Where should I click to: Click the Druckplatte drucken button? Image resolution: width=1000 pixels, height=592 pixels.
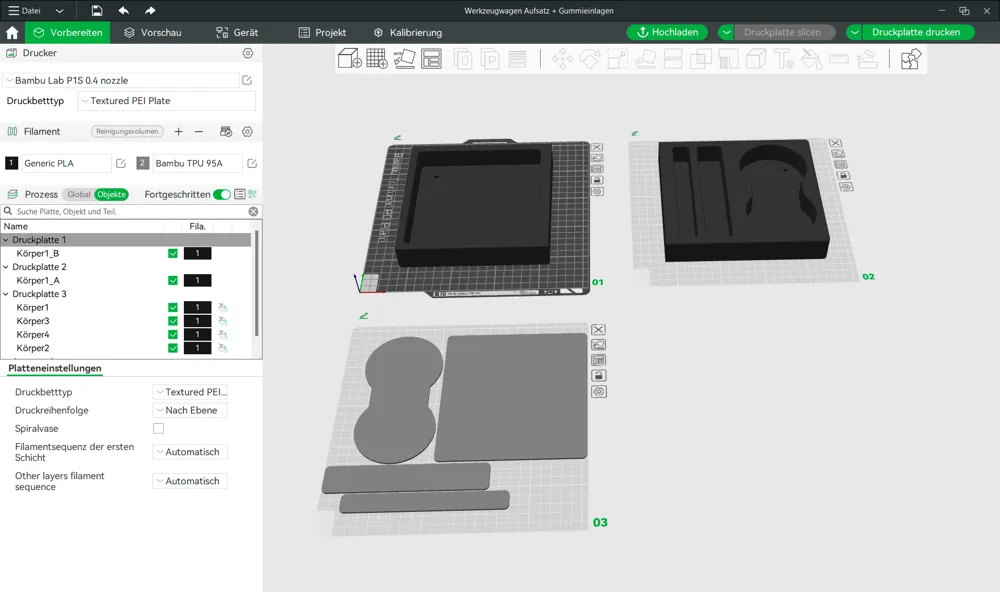click(916, 33)
